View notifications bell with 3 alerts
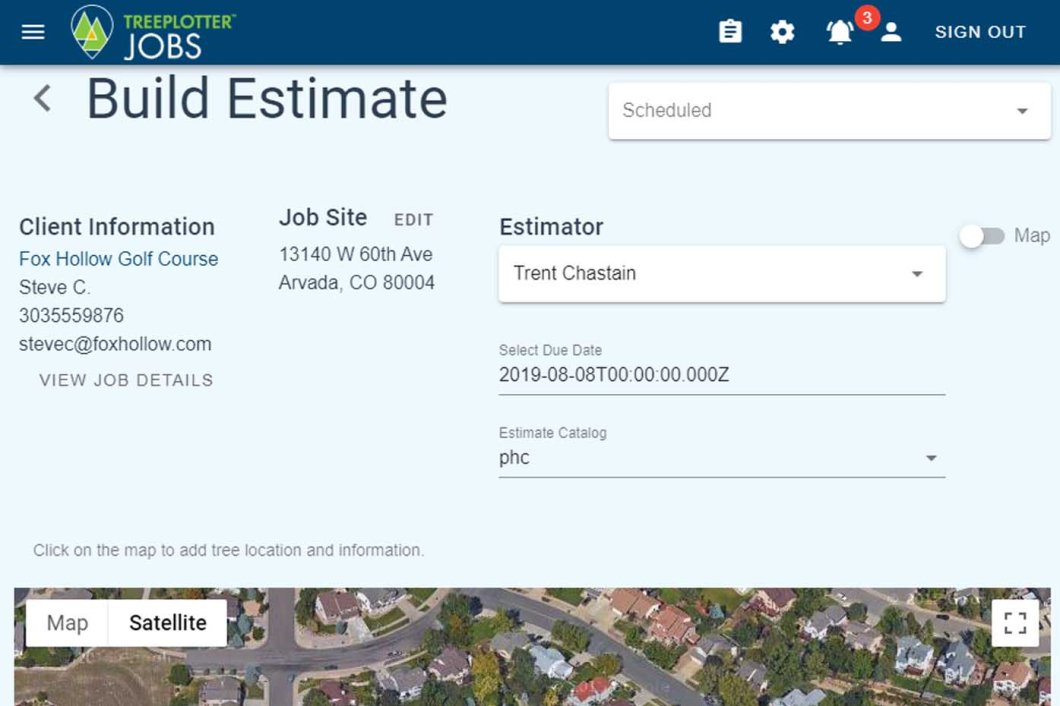This screenshot has width=1060, height=706. pos(840,32)
